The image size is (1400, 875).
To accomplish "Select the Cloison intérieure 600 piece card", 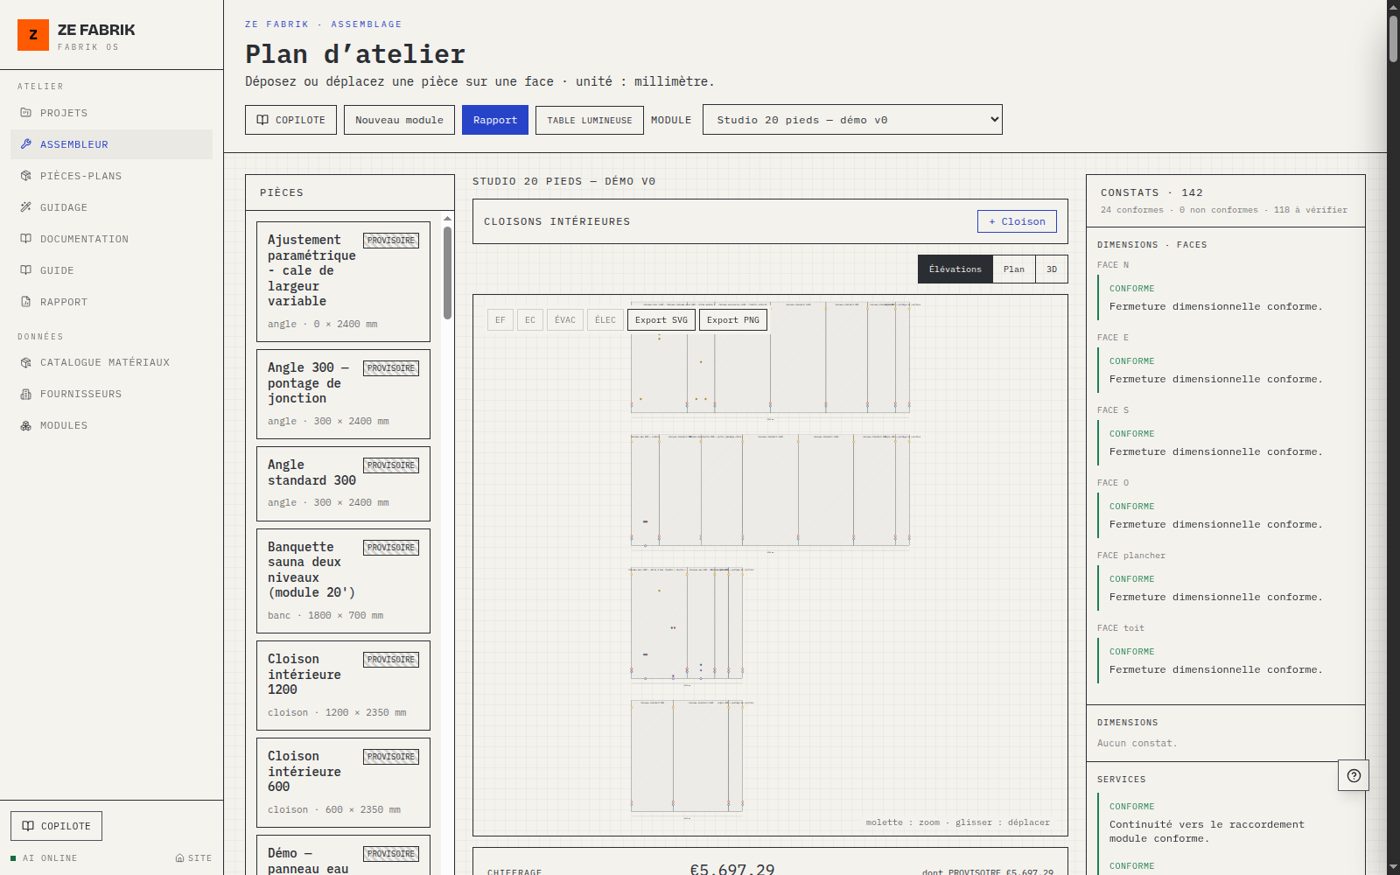I will (x=343, y=782).
